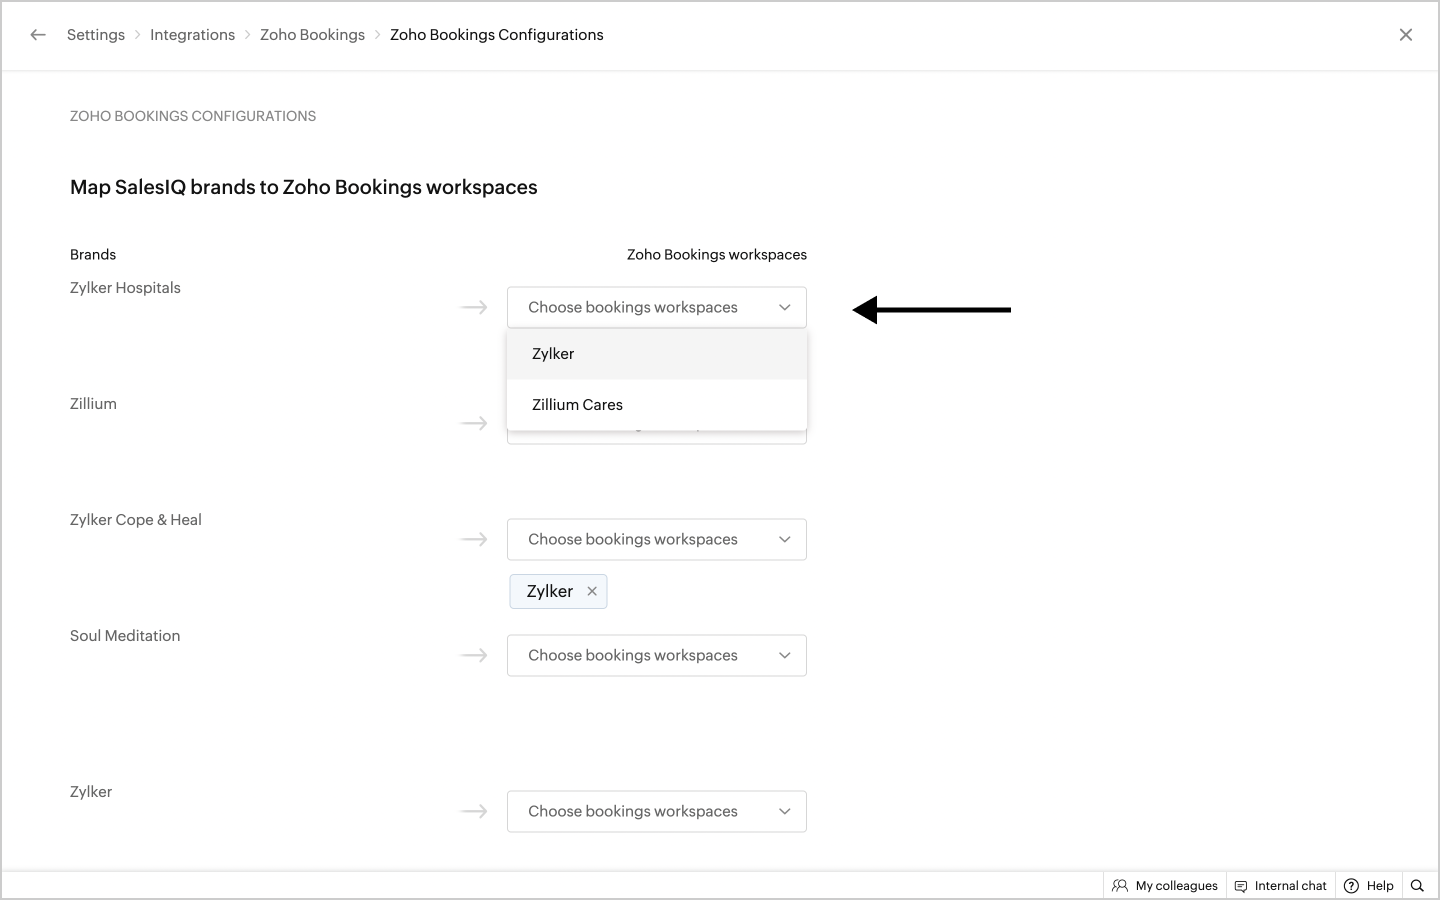
Task: Close the Zoho Bookings Configurations page
Action: click(x=1406, y=35)
